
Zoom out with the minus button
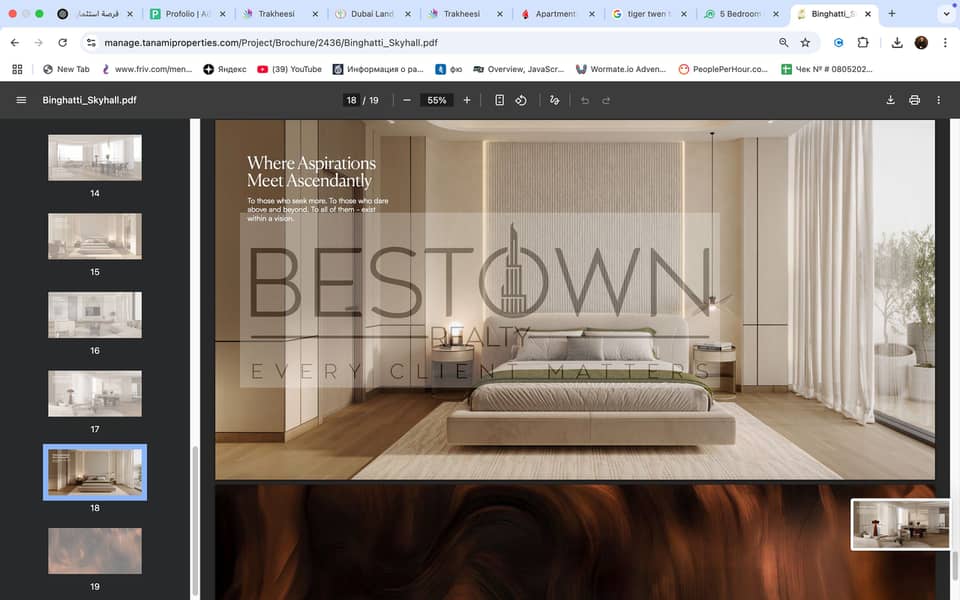pos(407,100)
